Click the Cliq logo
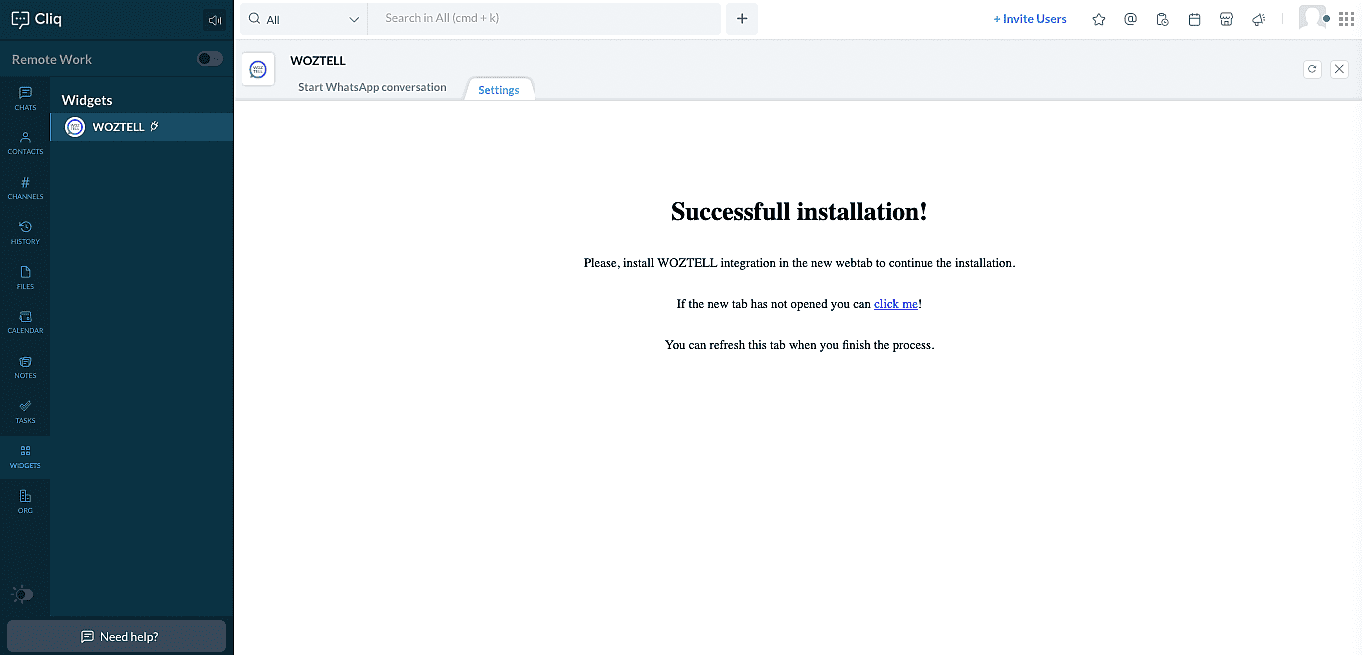 click(36, 19)
